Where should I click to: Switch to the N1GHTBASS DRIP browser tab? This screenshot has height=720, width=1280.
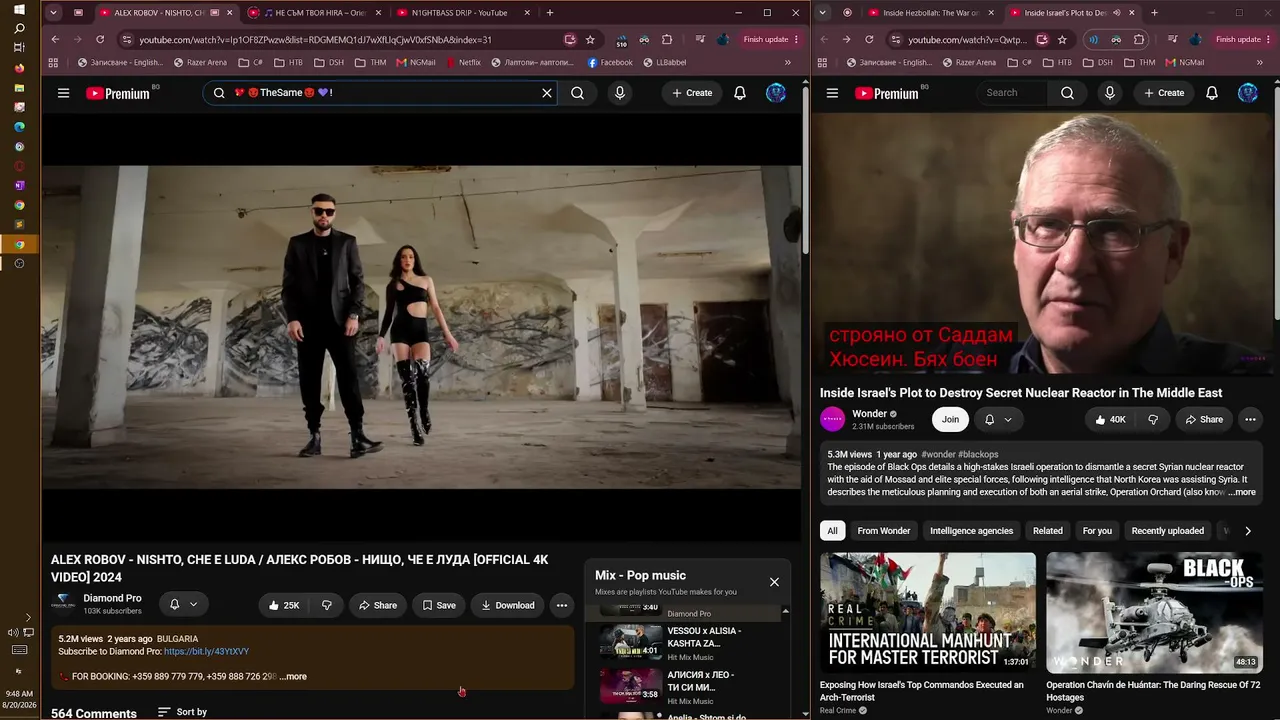tap(462, 13)
